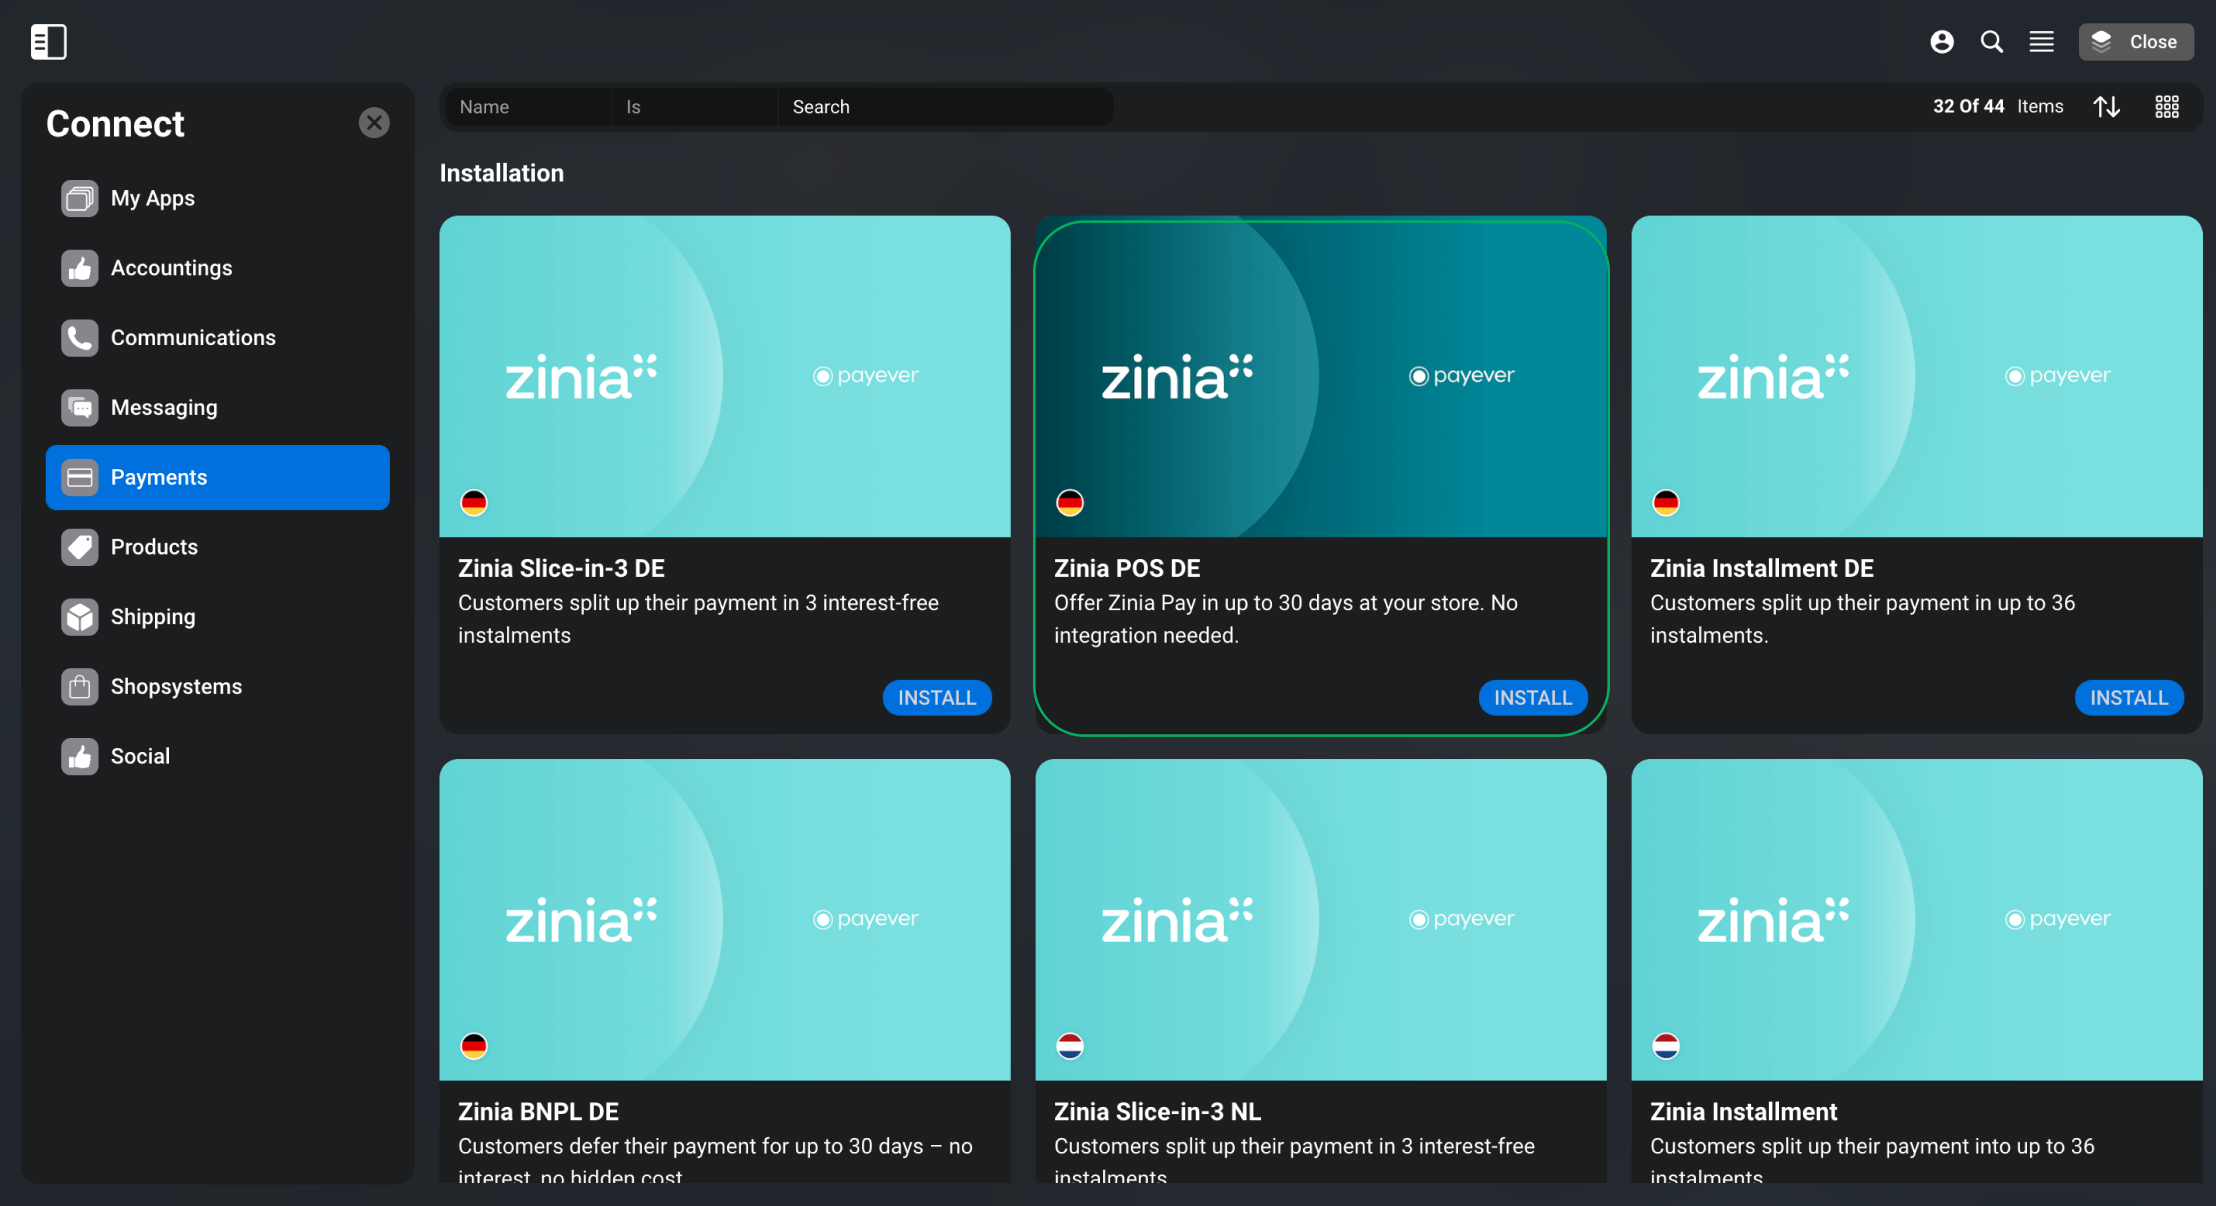Click the Shipping box icon
Viewport: 2216px width, 1206px height.
[x=80, y=617]
